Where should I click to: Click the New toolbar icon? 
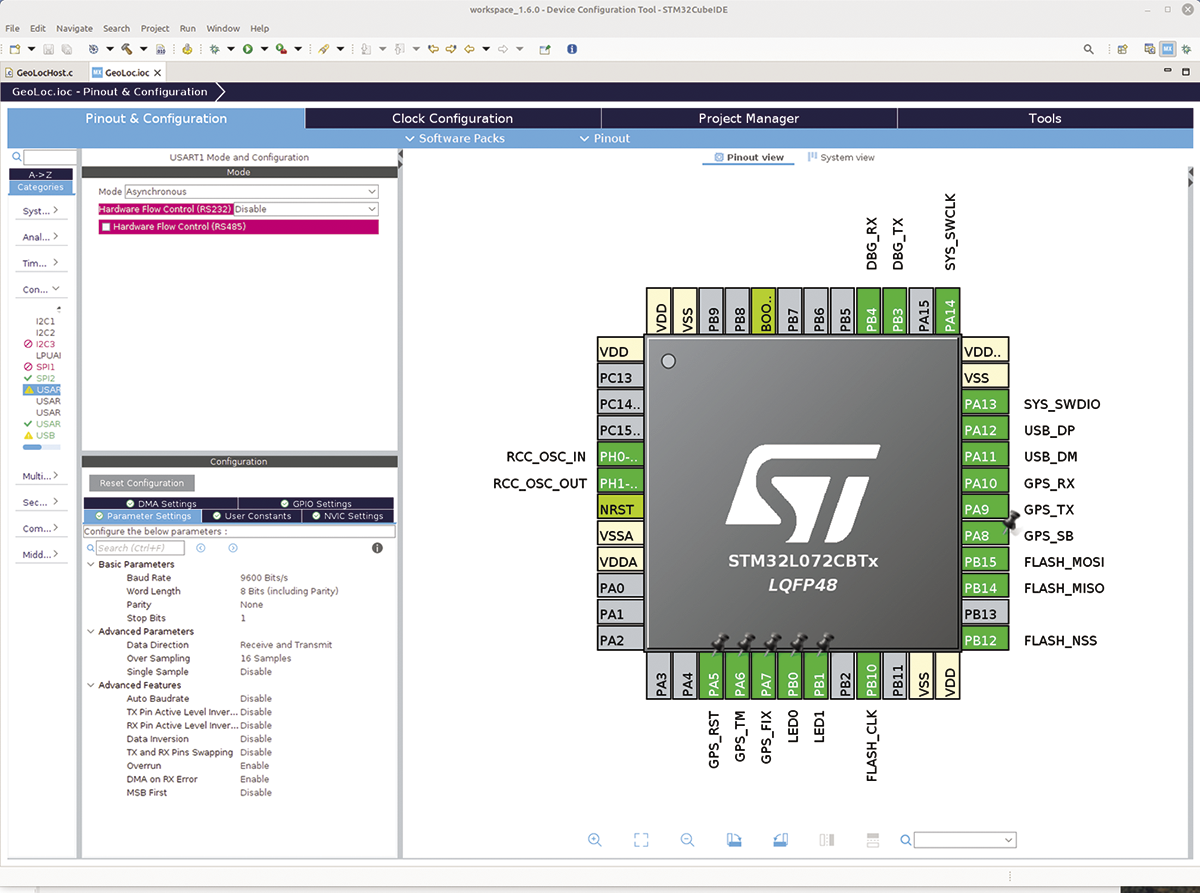click(x=15, y=48)
